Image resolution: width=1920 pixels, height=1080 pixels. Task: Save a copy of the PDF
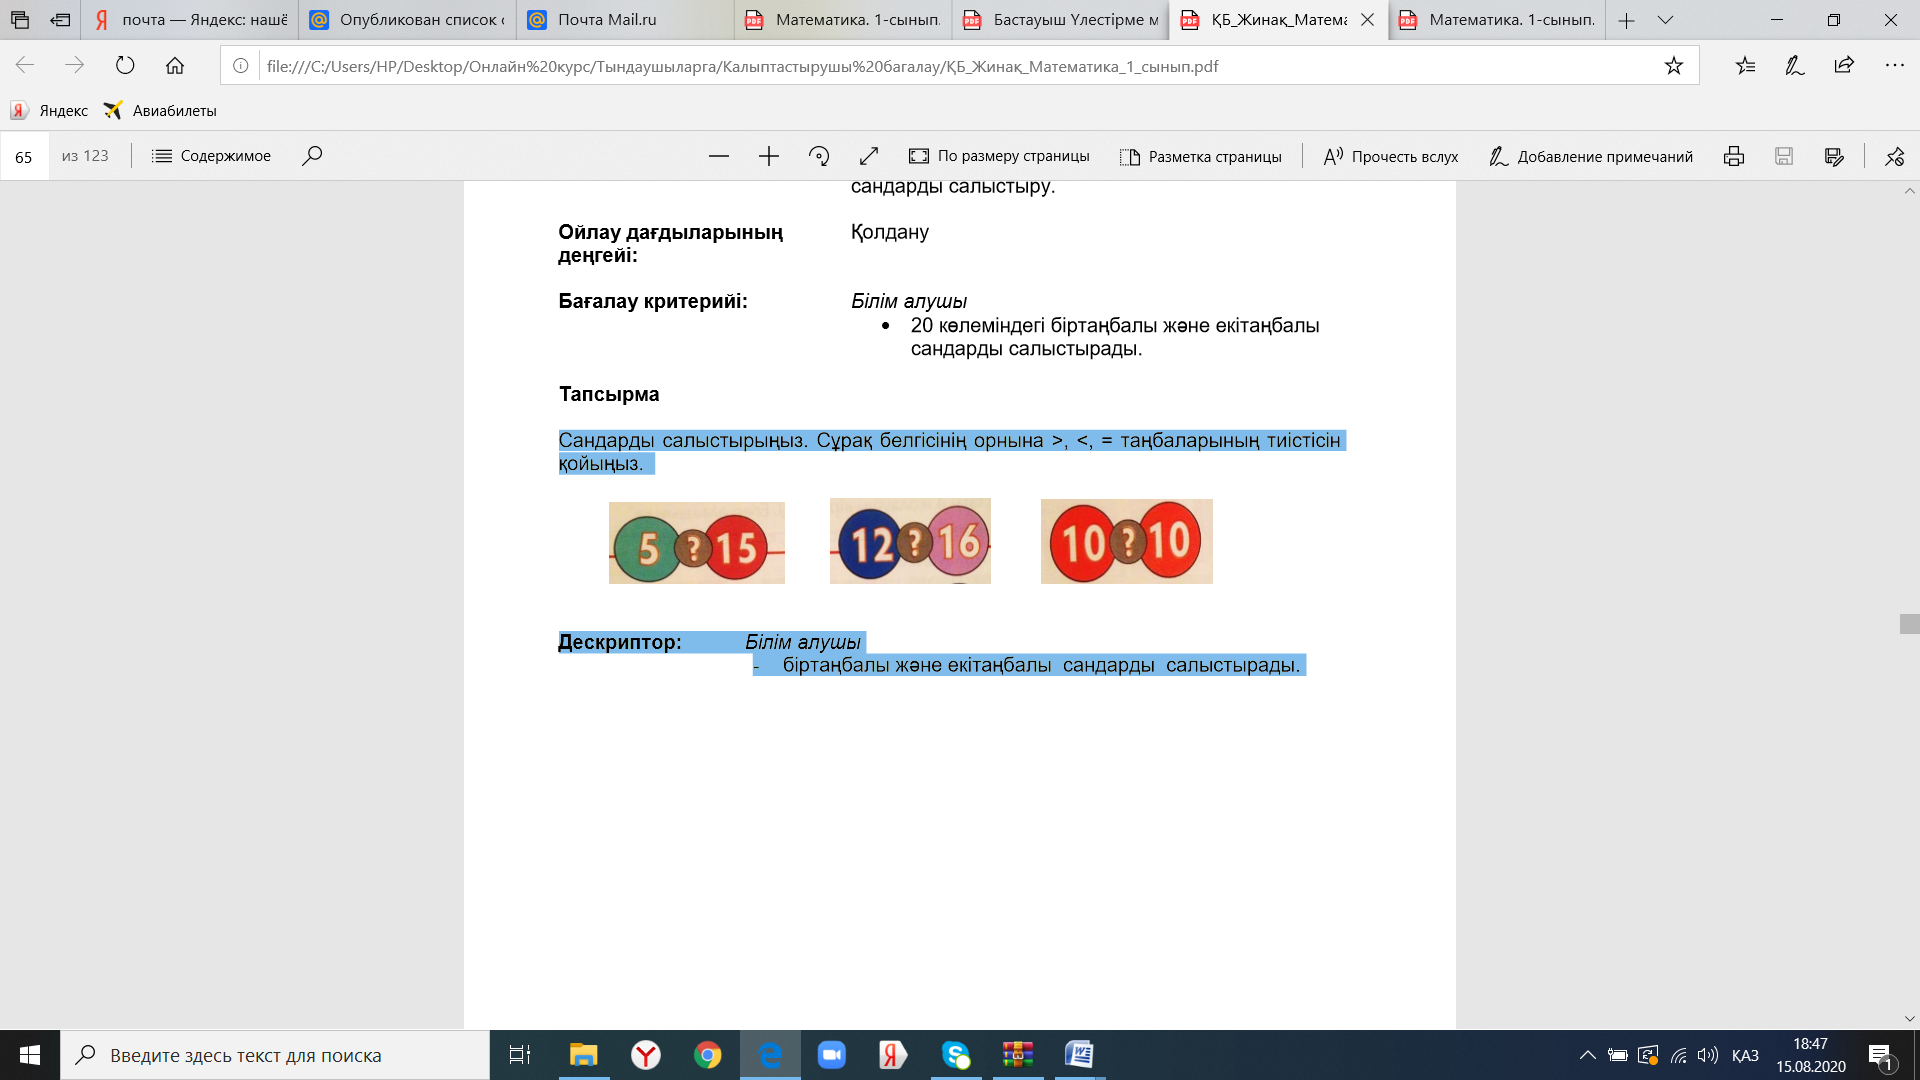click(x=1834, y=156)
